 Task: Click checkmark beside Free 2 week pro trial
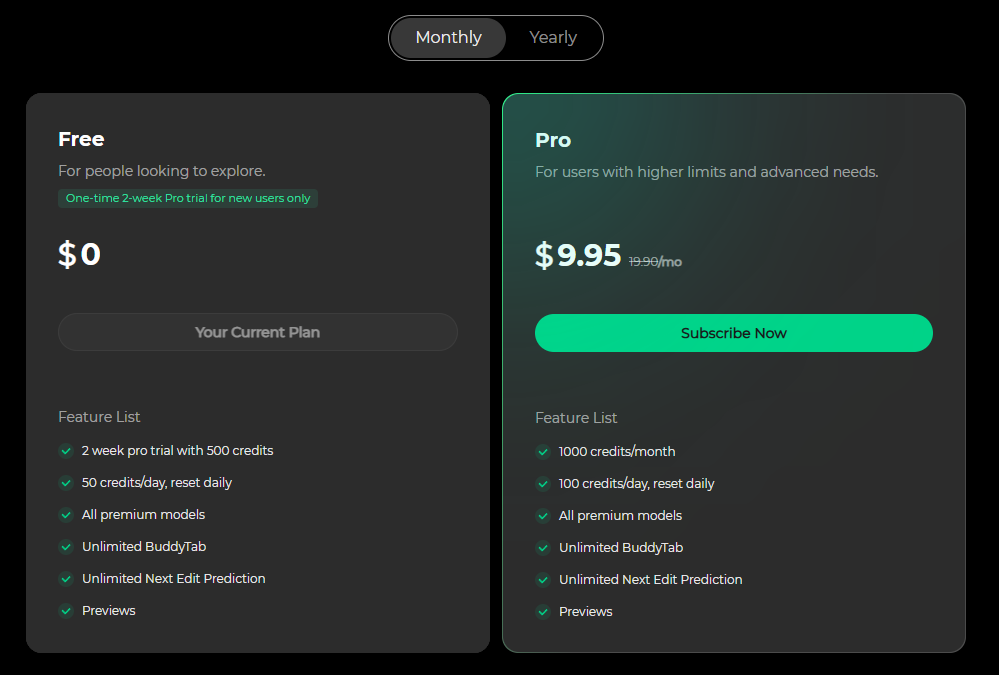[x=66, y=451]
